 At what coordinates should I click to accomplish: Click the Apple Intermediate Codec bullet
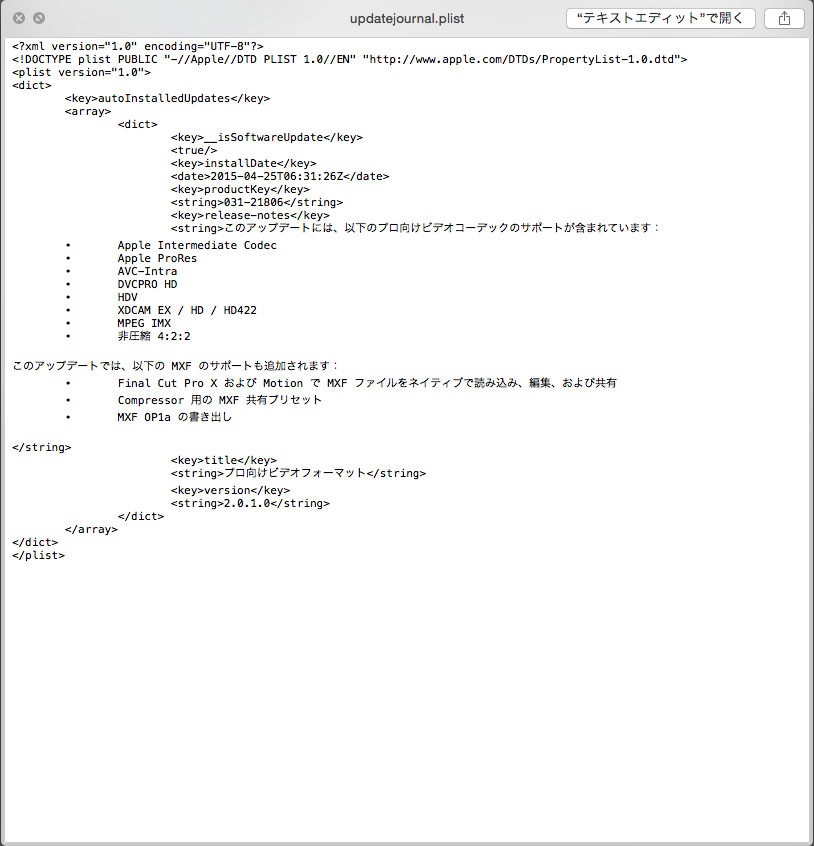click(x=197, y=245)
